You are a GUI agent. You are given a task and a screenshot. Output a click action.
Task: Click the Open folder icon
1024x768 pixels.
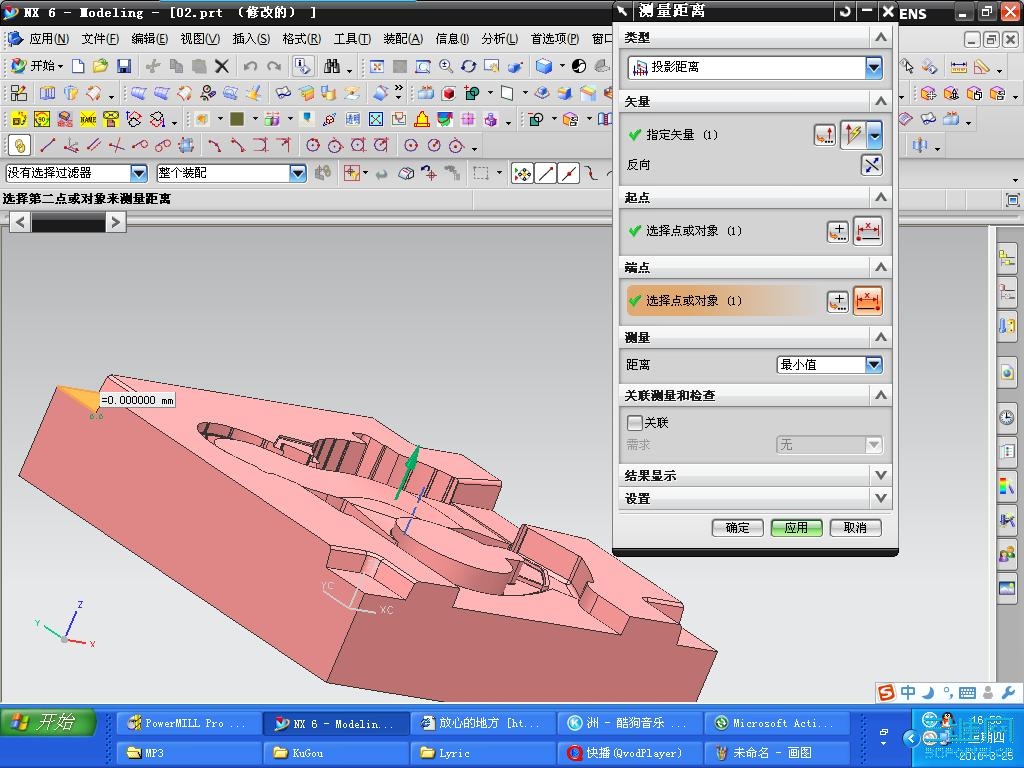(101, 66)
